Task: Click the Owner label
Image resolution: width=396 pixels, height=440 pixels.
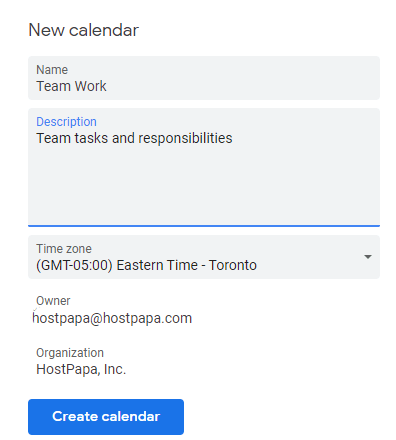Action: pos(53,301)
